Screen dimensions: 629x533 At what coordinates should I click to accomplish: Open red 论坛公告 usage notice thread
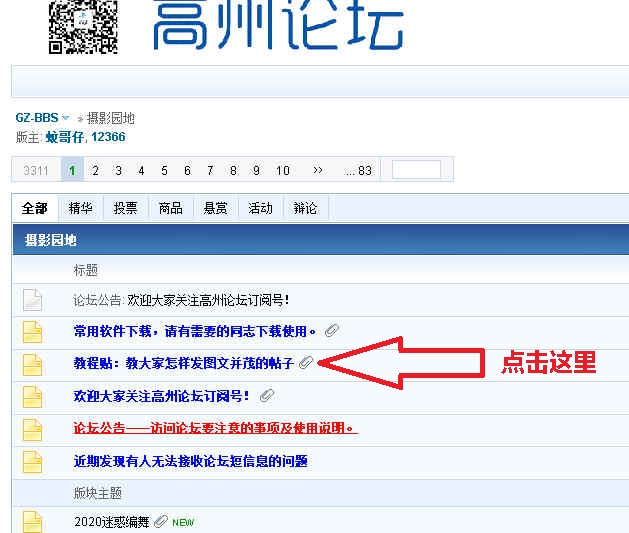[x=215, y=428]
